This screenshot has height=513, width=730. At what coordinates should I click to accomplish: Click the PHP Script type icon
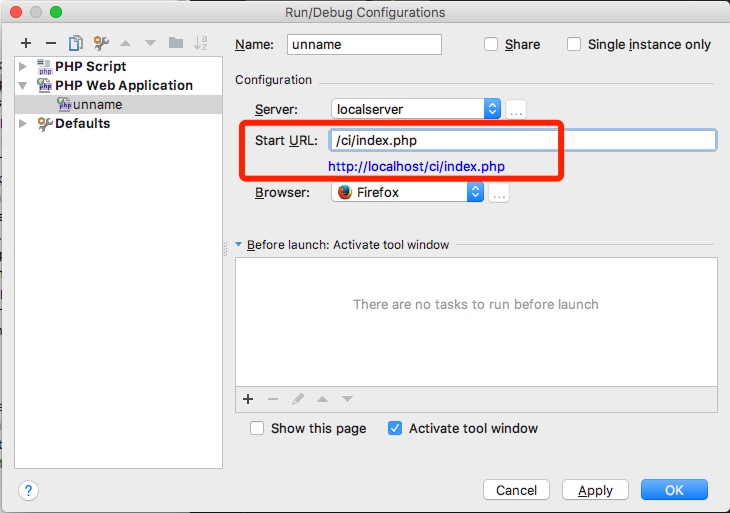(x=45, y=67)
